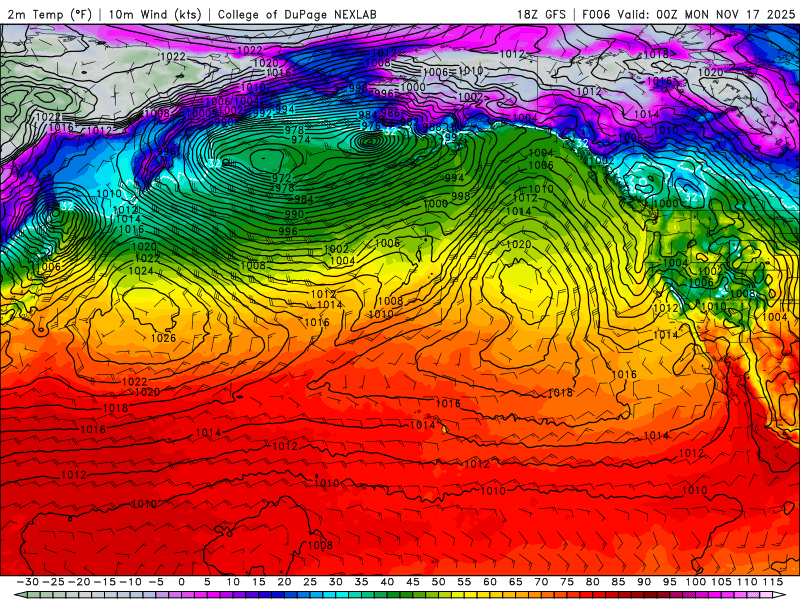Click the '60' value on the temperature scale
This screenshot has height=600, width=800.
point(490,582)
